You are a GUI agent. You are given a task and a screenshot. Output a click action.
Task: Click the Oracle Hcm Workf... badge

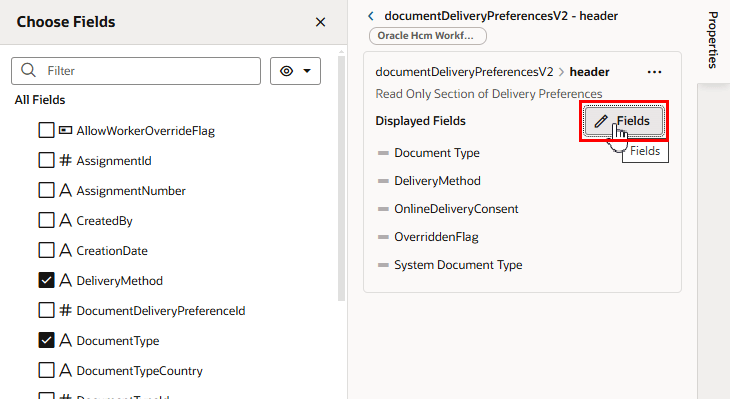coord(428,36)
